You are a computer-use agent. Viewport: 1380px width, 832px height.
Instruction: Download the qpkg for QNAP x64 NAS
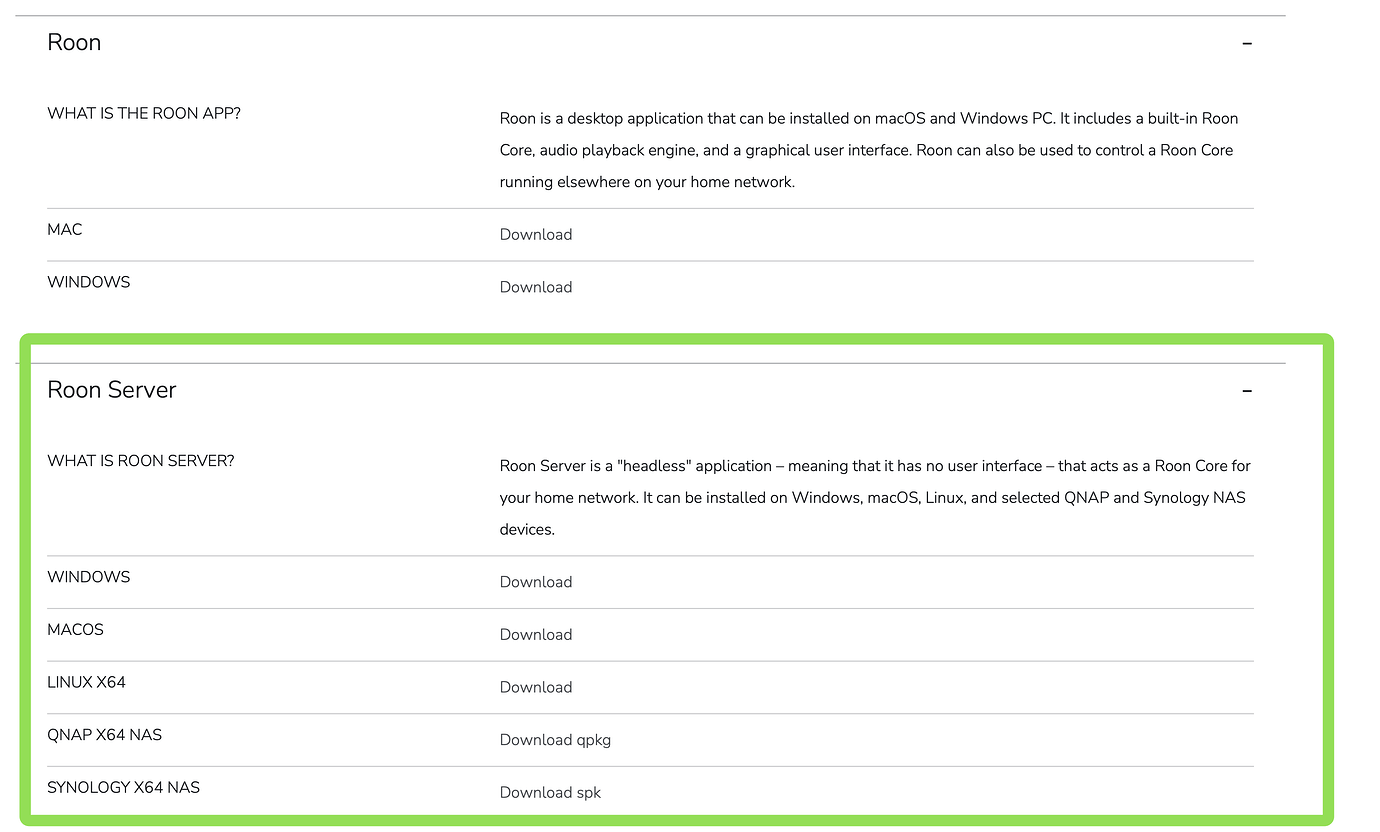(x=555, y=740)
